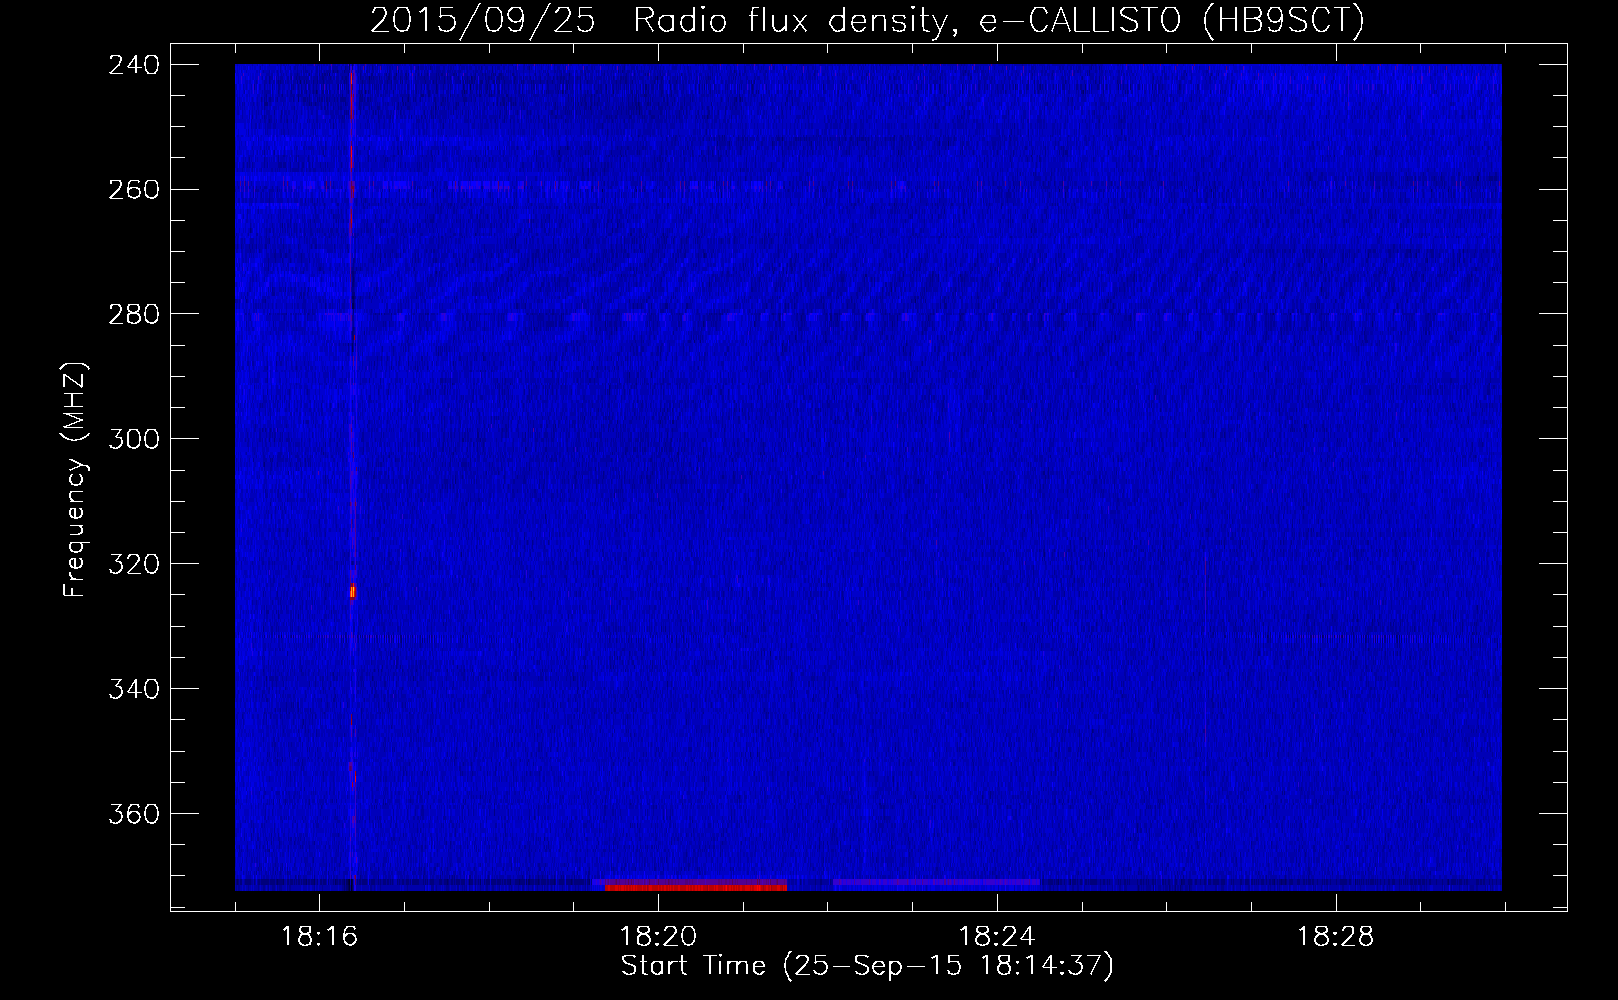Screen dimensions: 1618x1000
Task: Click the 280 frequency tick label
Action: (x=134, y=315)
